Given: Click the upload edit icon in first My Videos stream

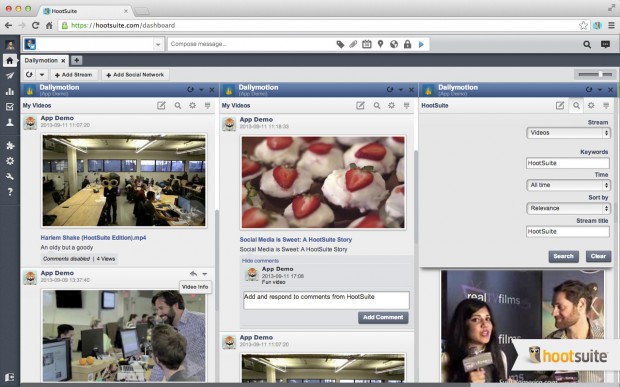Looking at the screenshot, I should (161, 106).
